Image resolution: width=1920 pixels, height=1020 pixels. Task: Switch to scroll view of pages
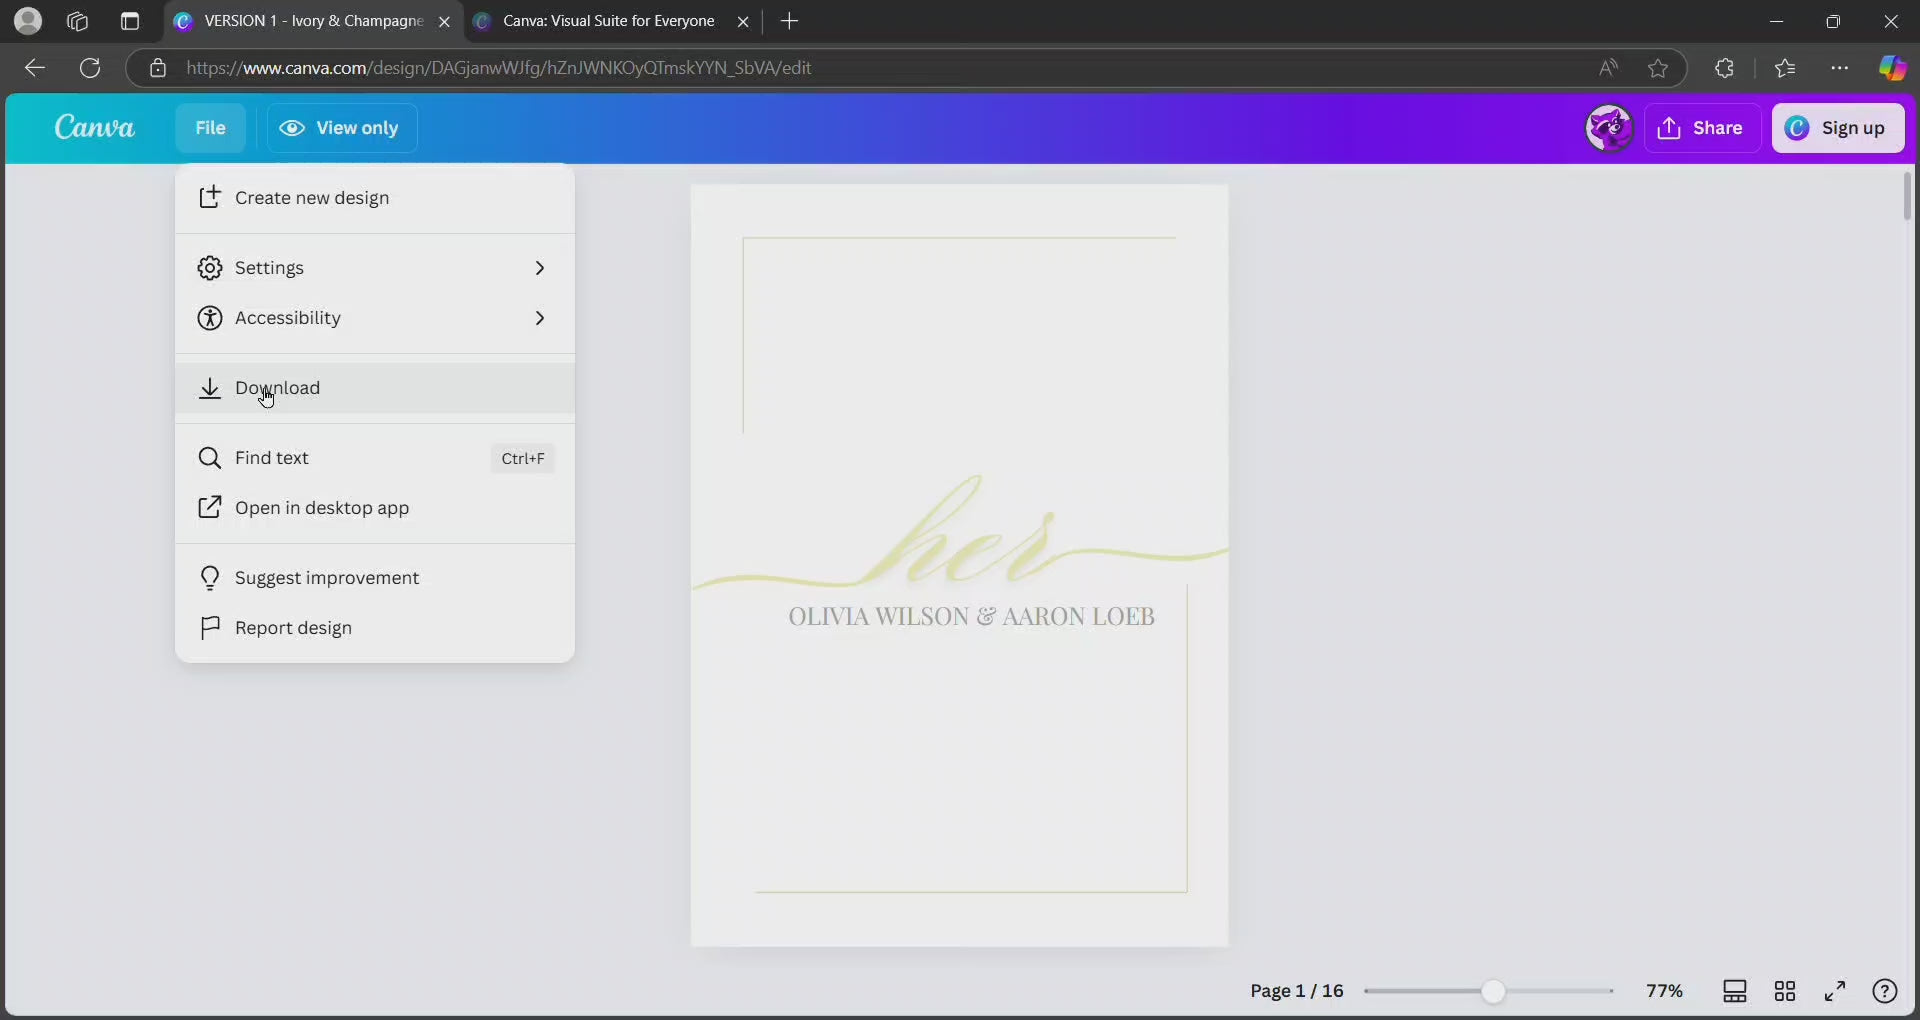pyautogui.click(x=1734, y=991)
